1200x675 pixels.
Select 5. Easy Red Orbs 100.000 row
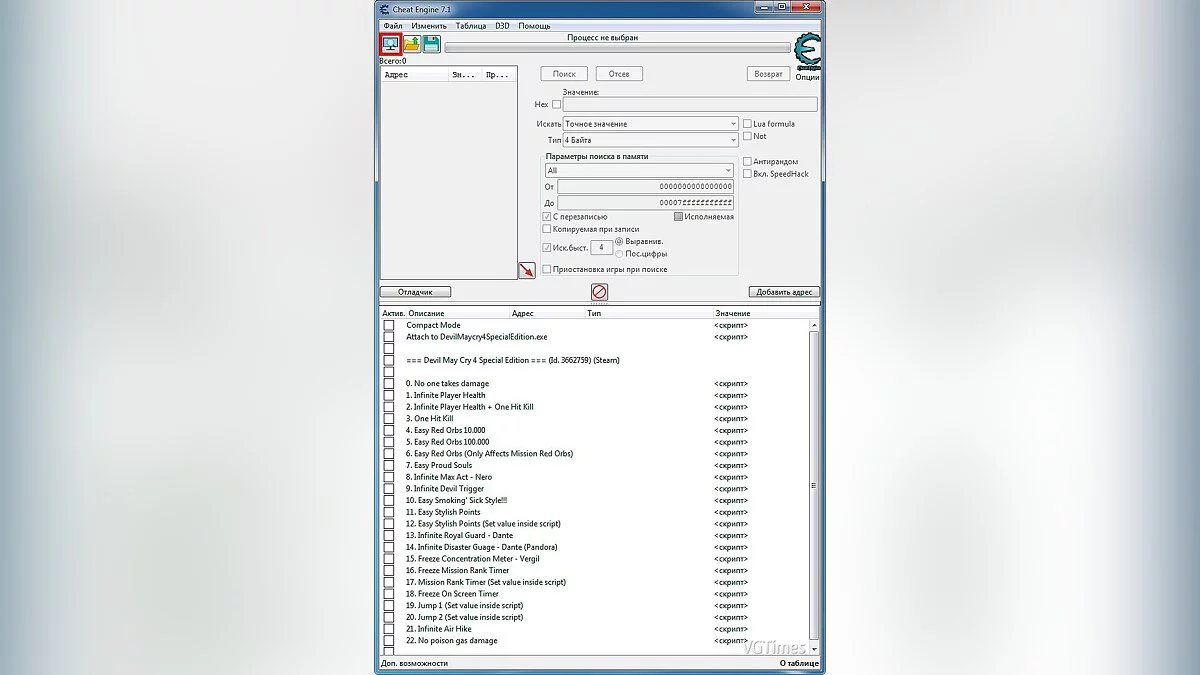coord(595,442)
